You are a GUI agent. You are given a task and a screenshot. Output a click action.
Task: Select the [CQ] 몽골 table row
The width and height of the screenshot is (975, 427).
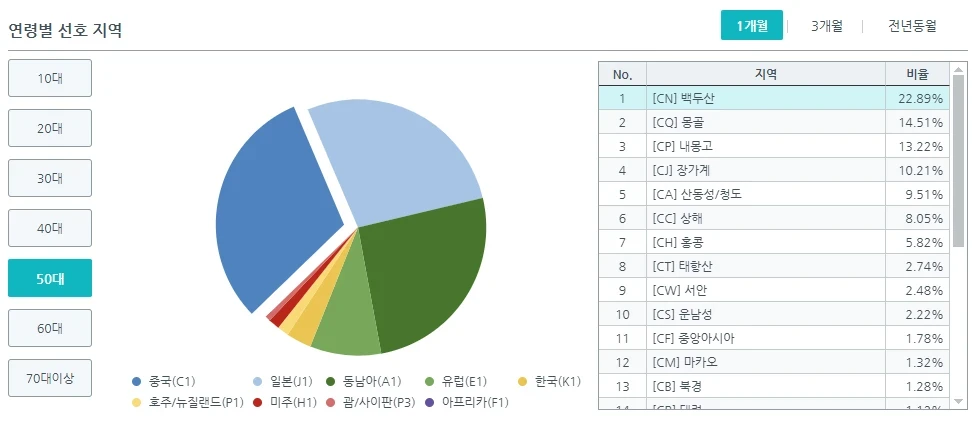774,122
